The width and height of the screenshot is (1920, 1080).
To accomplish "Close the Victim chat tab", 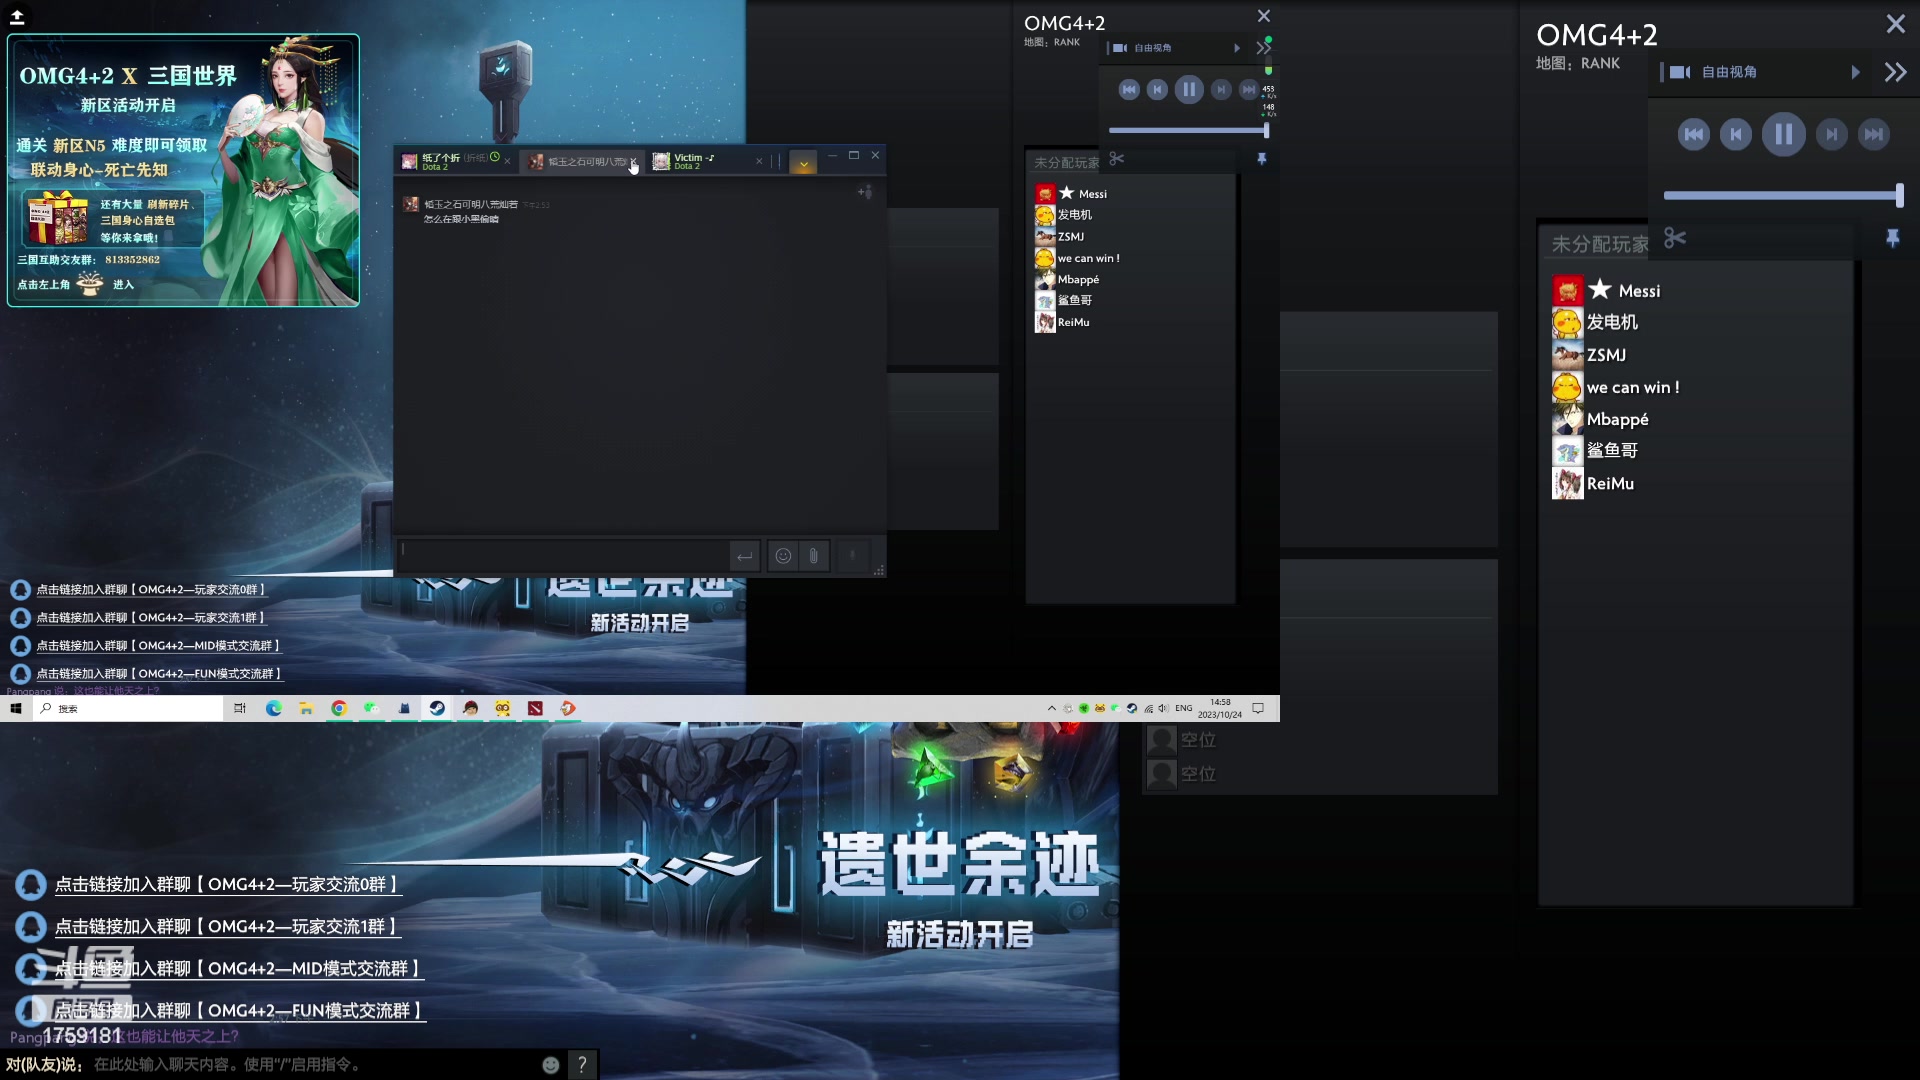I will [759, 161].
